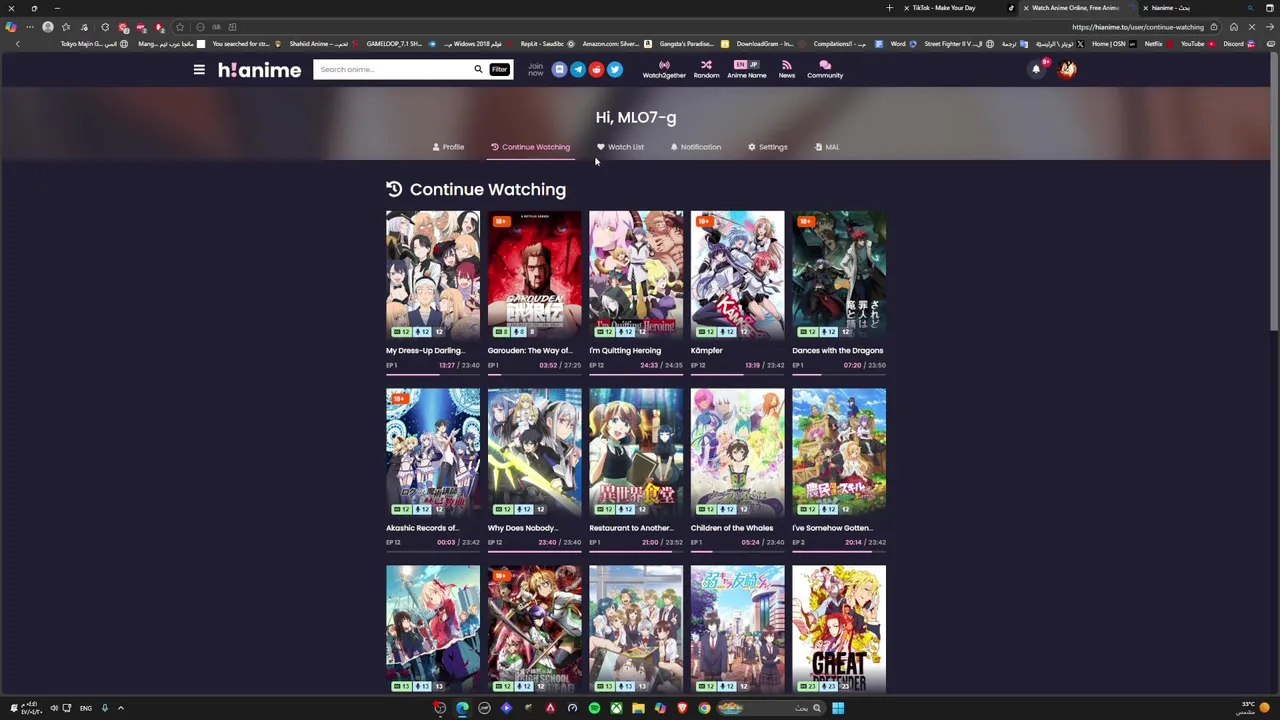Click the Akashic Records of title link

[422, 528]
